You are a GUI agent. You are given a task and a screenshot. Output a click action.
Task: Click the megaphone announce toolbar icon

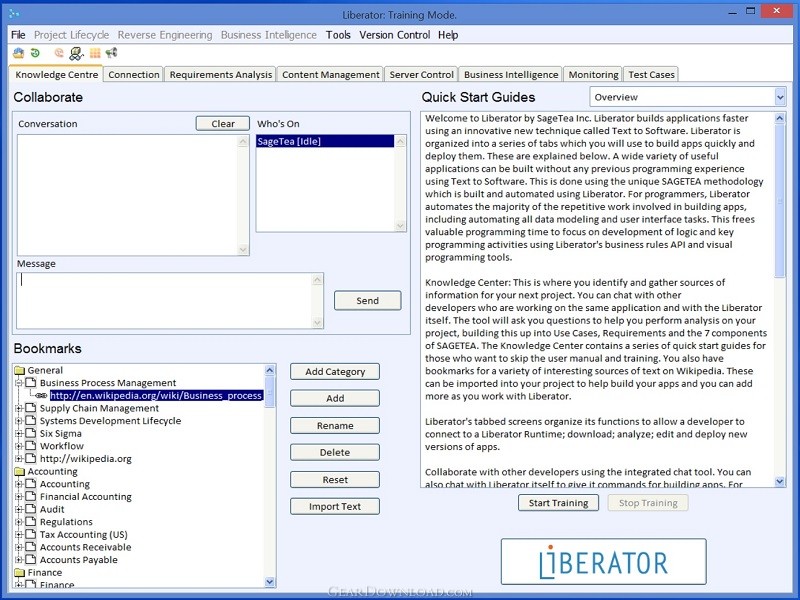coord(111,53)
